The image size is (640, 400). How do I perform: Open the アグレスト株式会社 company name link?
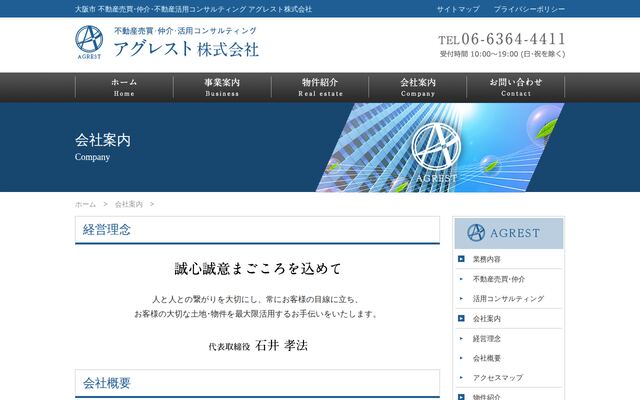click(186, 49)
